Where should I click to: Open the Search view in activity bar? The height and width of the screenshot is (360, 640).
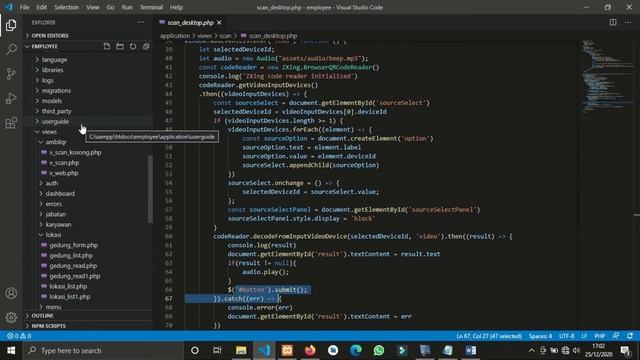(x=11, y=49)
